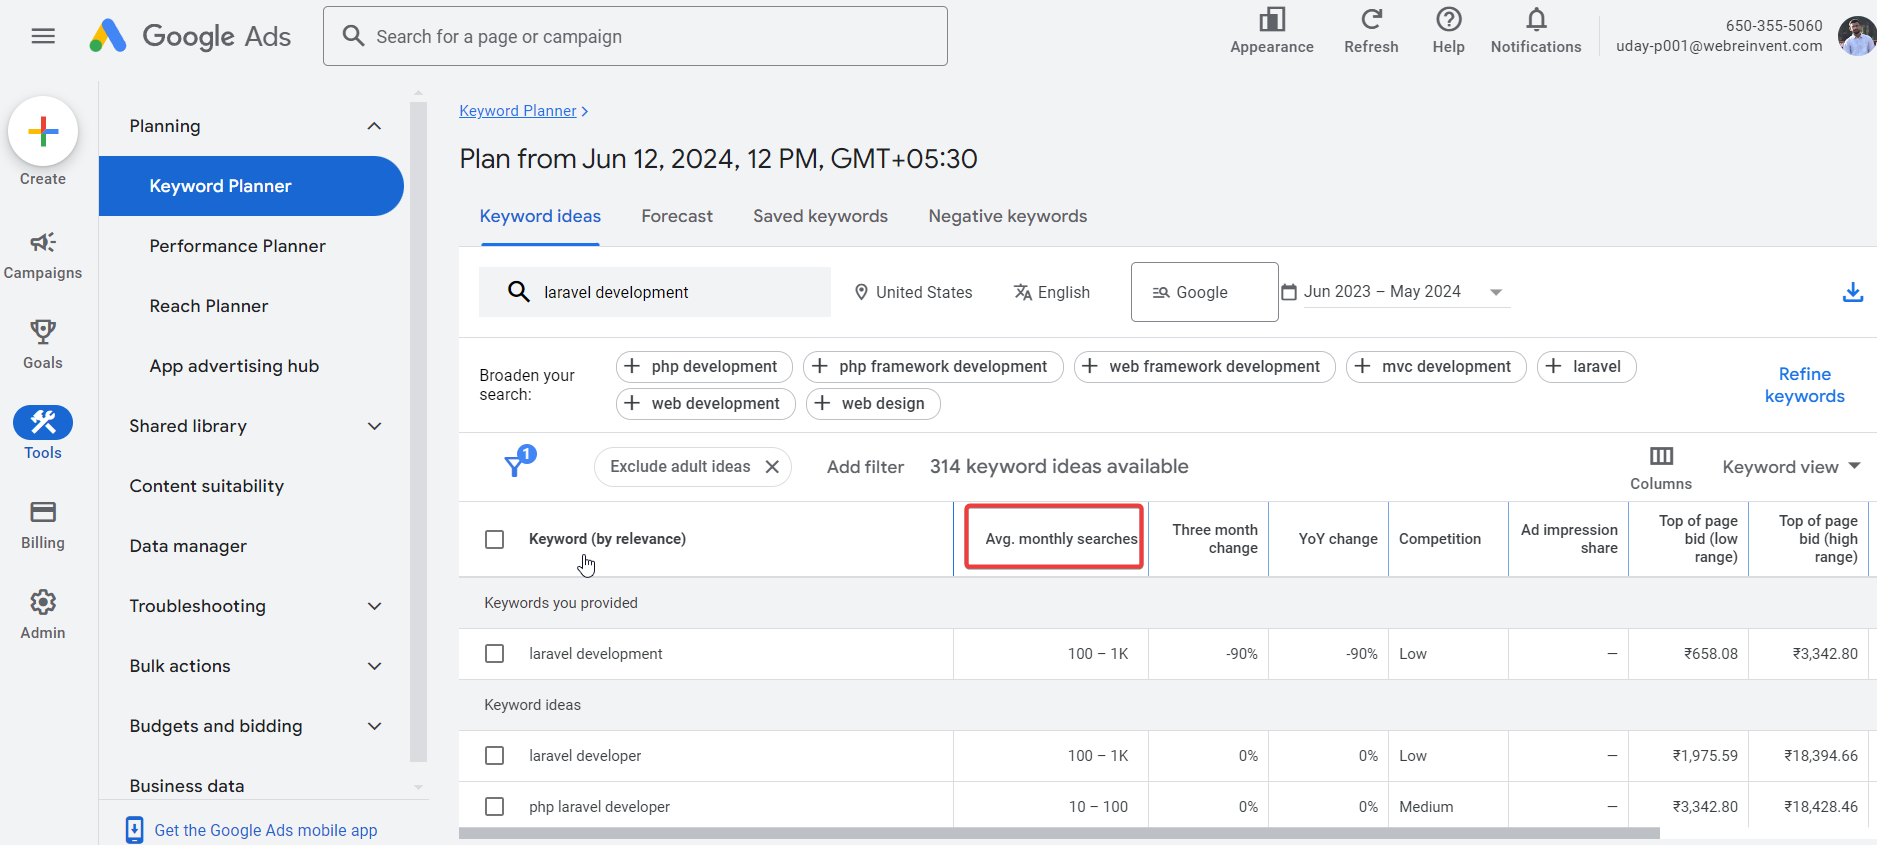
Task: Open Reach Planner
Action: (208, 306)
